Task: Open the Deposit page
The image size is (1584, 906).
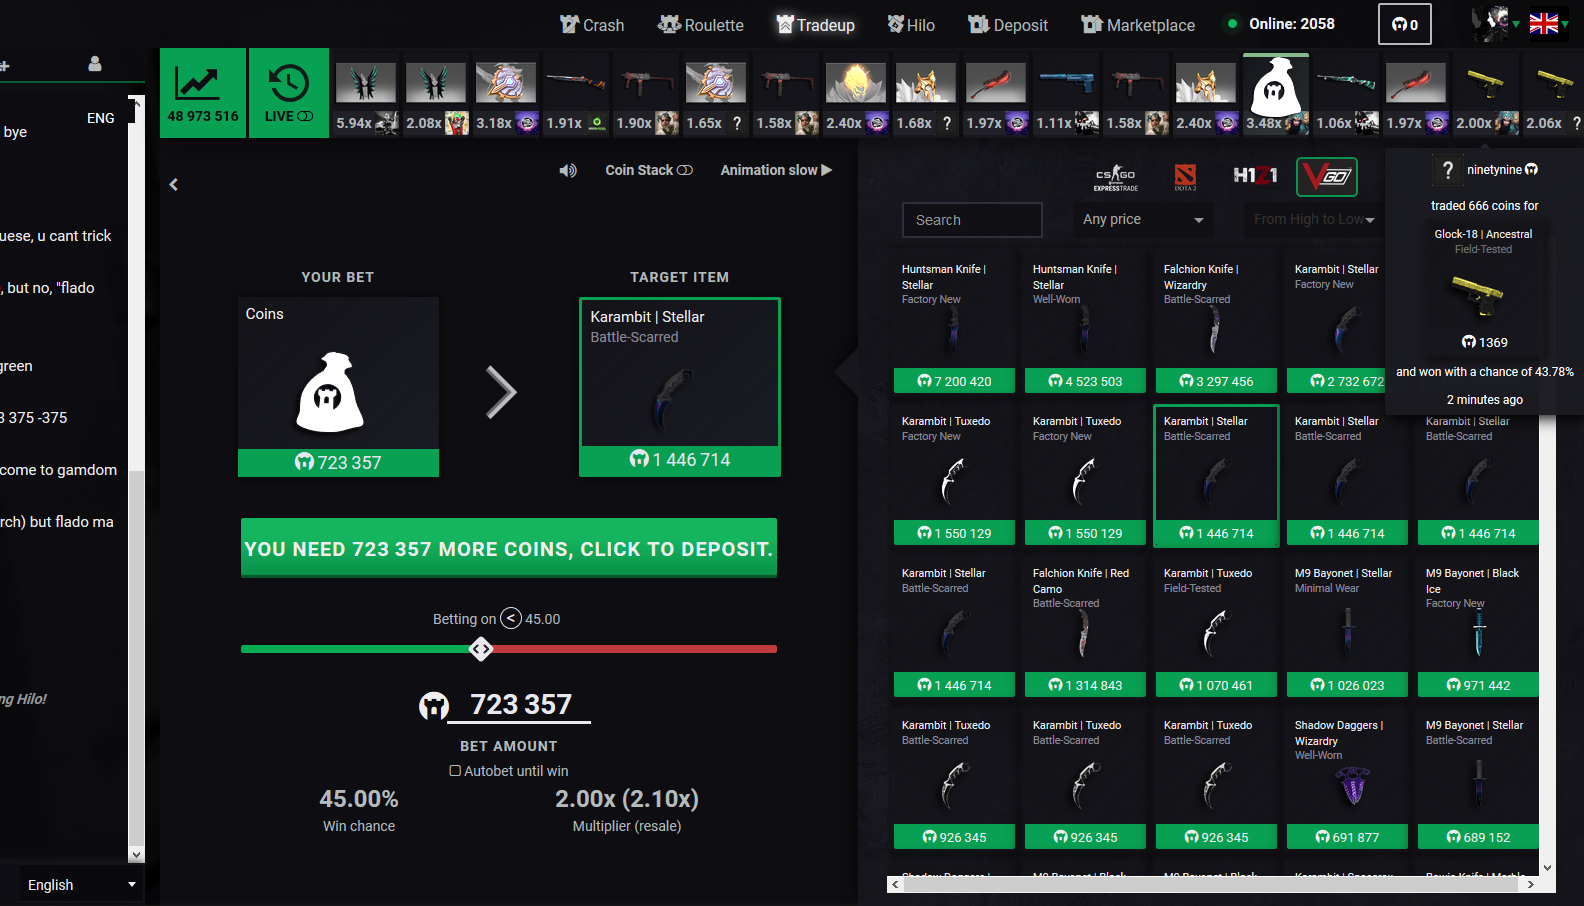Action: click(x=1008, y=25)
